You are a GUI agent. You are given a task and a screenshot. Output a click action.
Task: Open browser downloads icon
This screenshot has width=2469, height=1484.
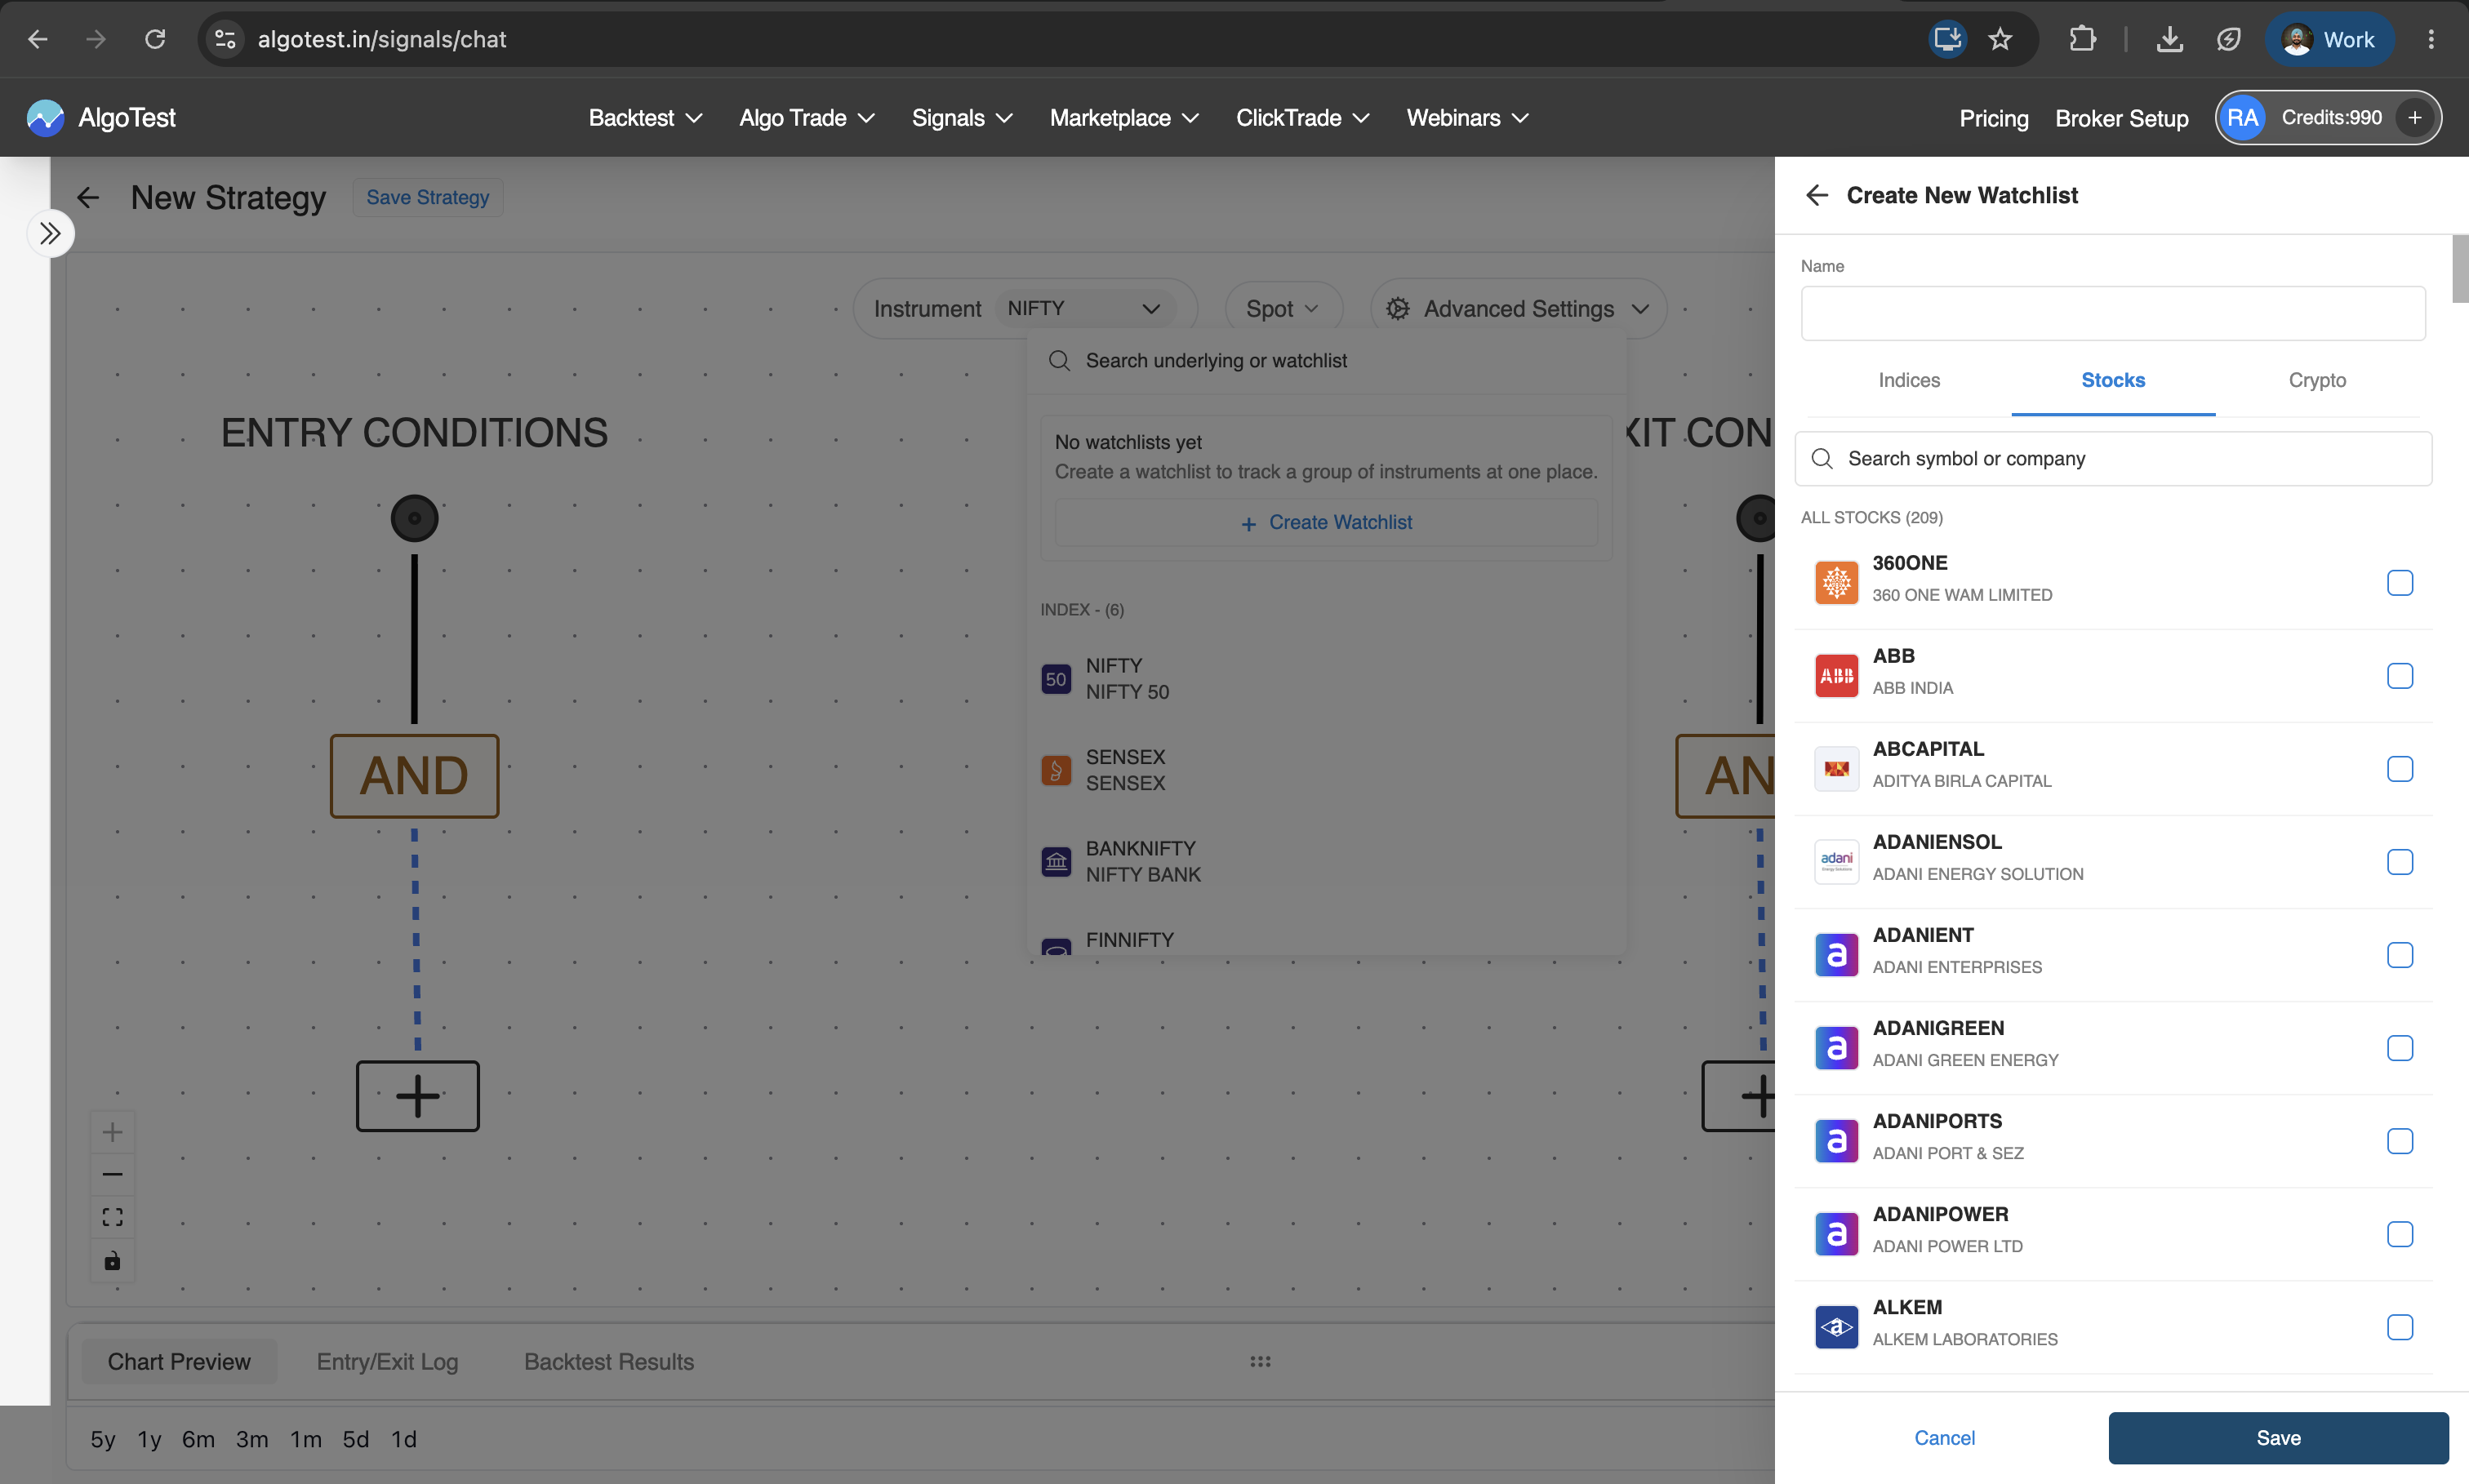[x=2169, y=39]
